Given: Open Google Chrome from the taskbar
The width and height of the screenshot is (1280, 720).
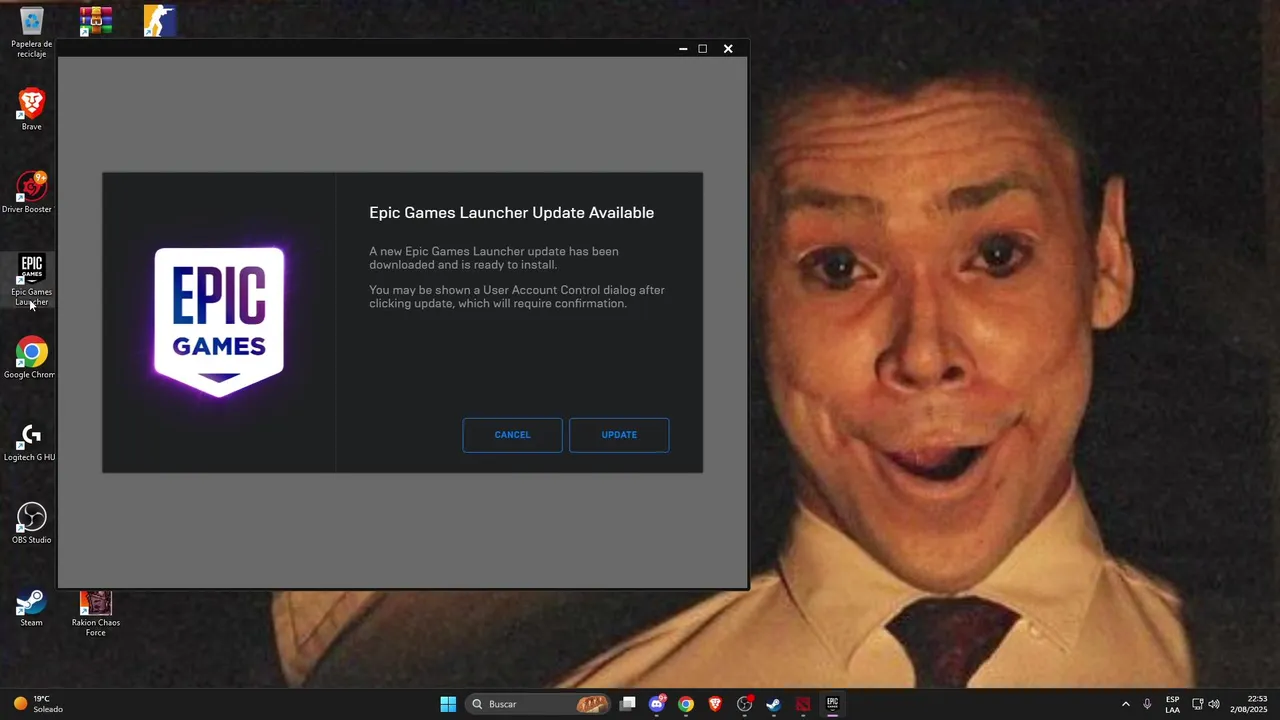Looking at the screenshot, I should (686, 704).
